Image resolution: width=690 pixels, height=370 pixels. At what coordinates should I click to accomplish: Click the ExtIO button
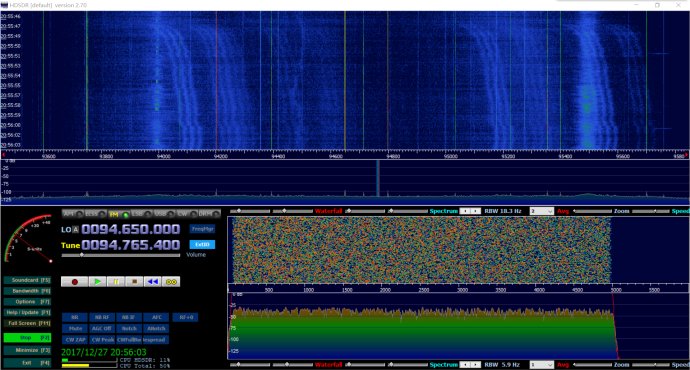tap(202, 244)
